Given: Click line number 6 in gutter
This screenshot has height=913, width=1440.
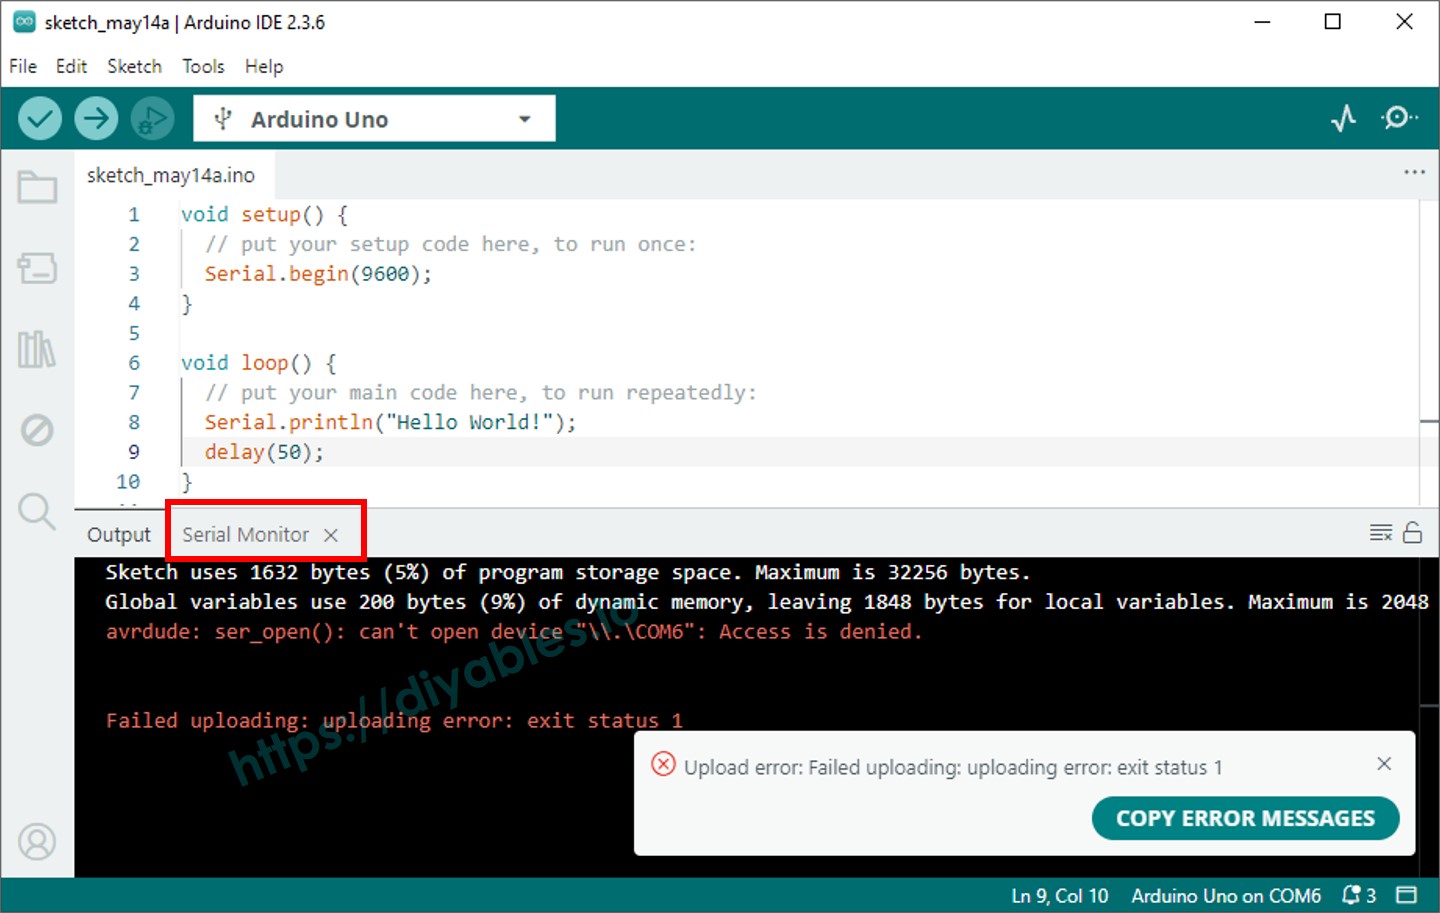Looking at the screenshot, I should [134, 363].
